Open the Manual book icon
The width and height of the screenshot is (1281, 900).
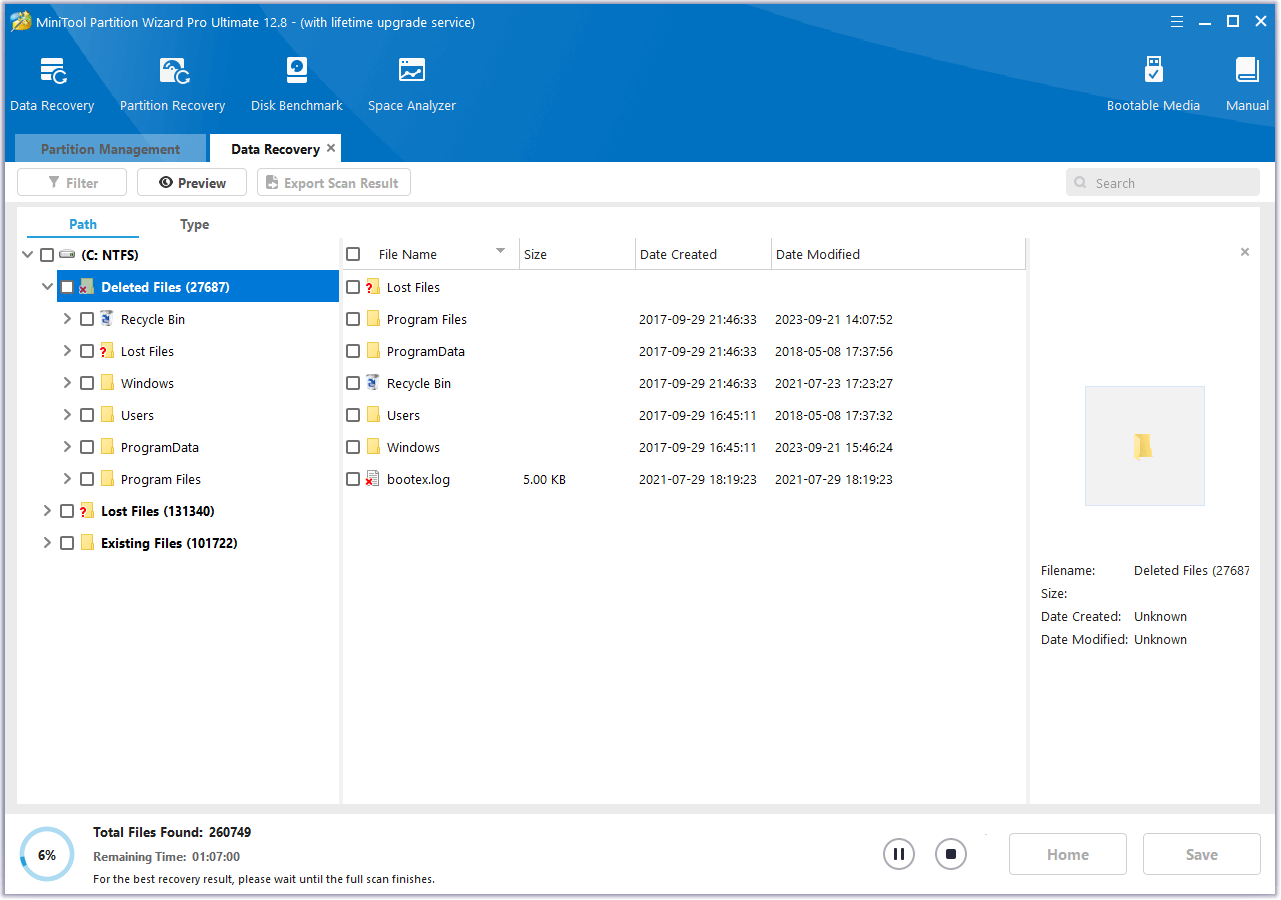coord(1247,72)
